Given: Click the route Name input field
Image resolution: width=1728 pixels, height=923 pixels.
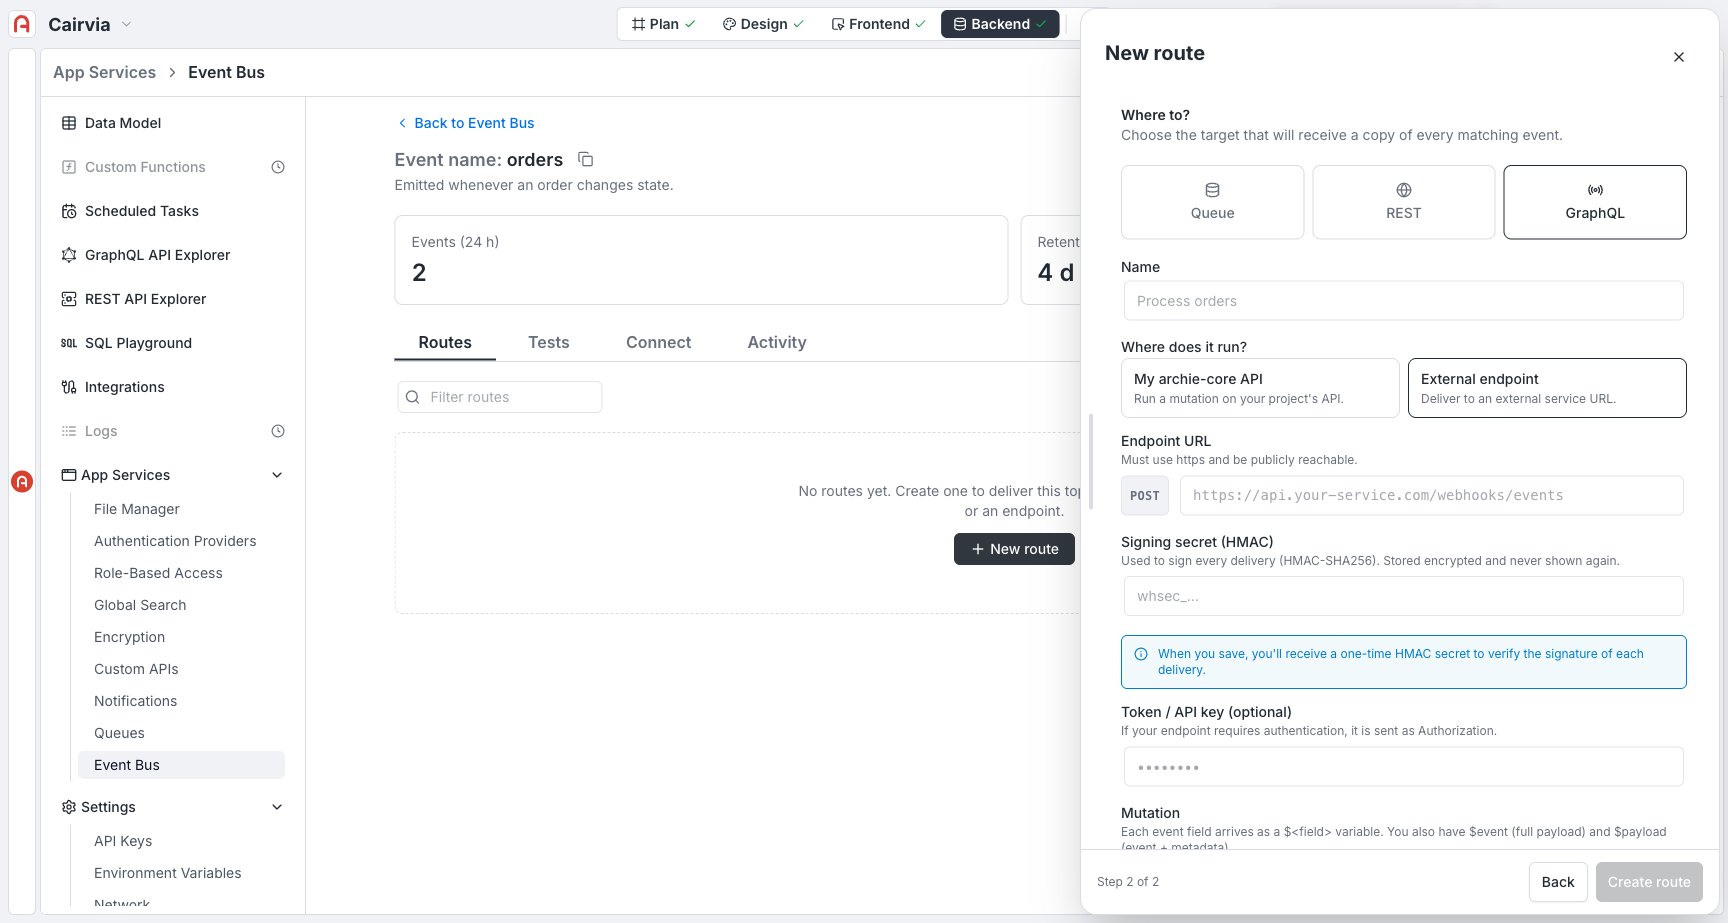Looking at the screenshot, I should [x=1403, y=301].
